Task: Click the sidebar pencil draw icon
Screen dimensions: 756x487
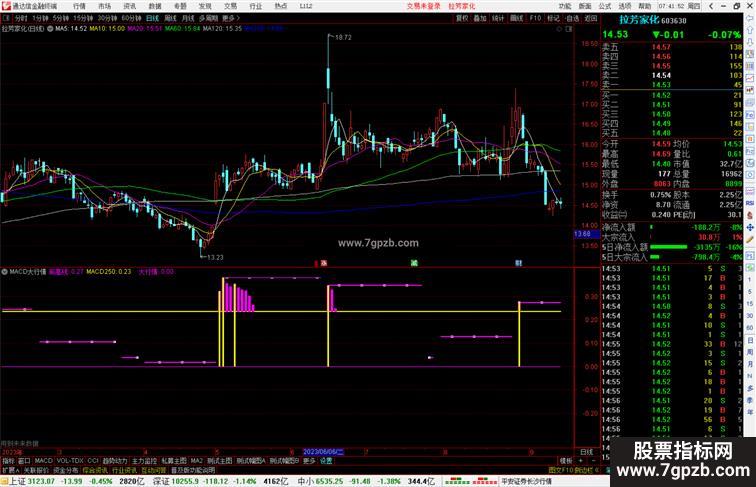Action: pos(750,239)
